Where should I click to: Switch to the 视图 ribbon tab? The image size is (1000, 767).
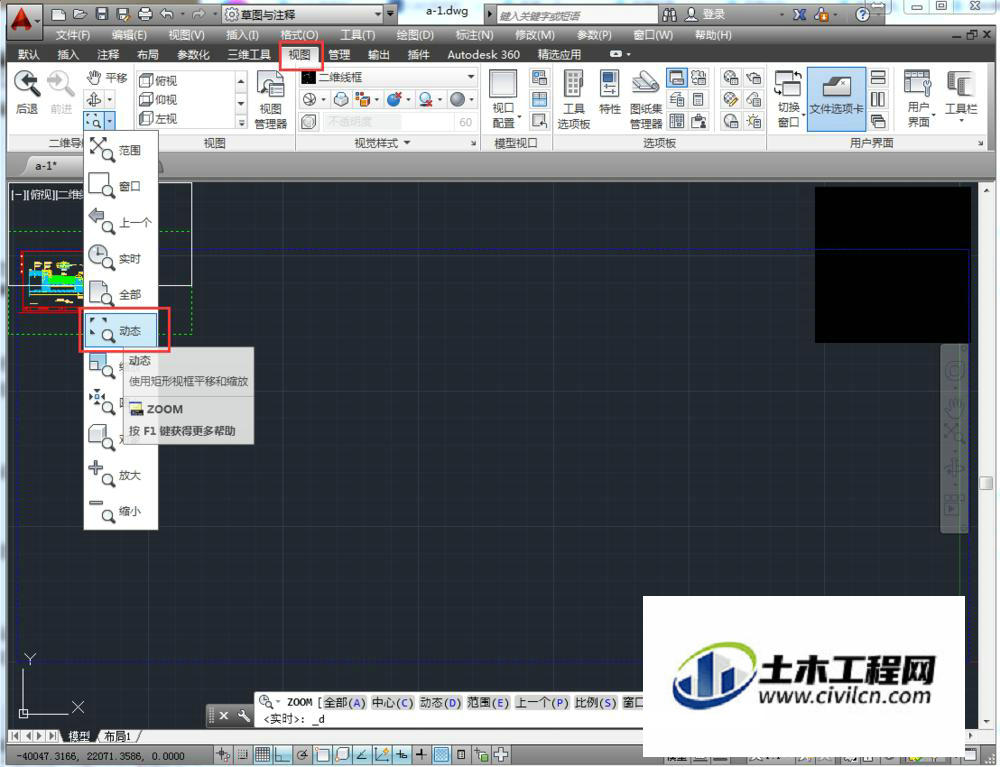[299, 55]
